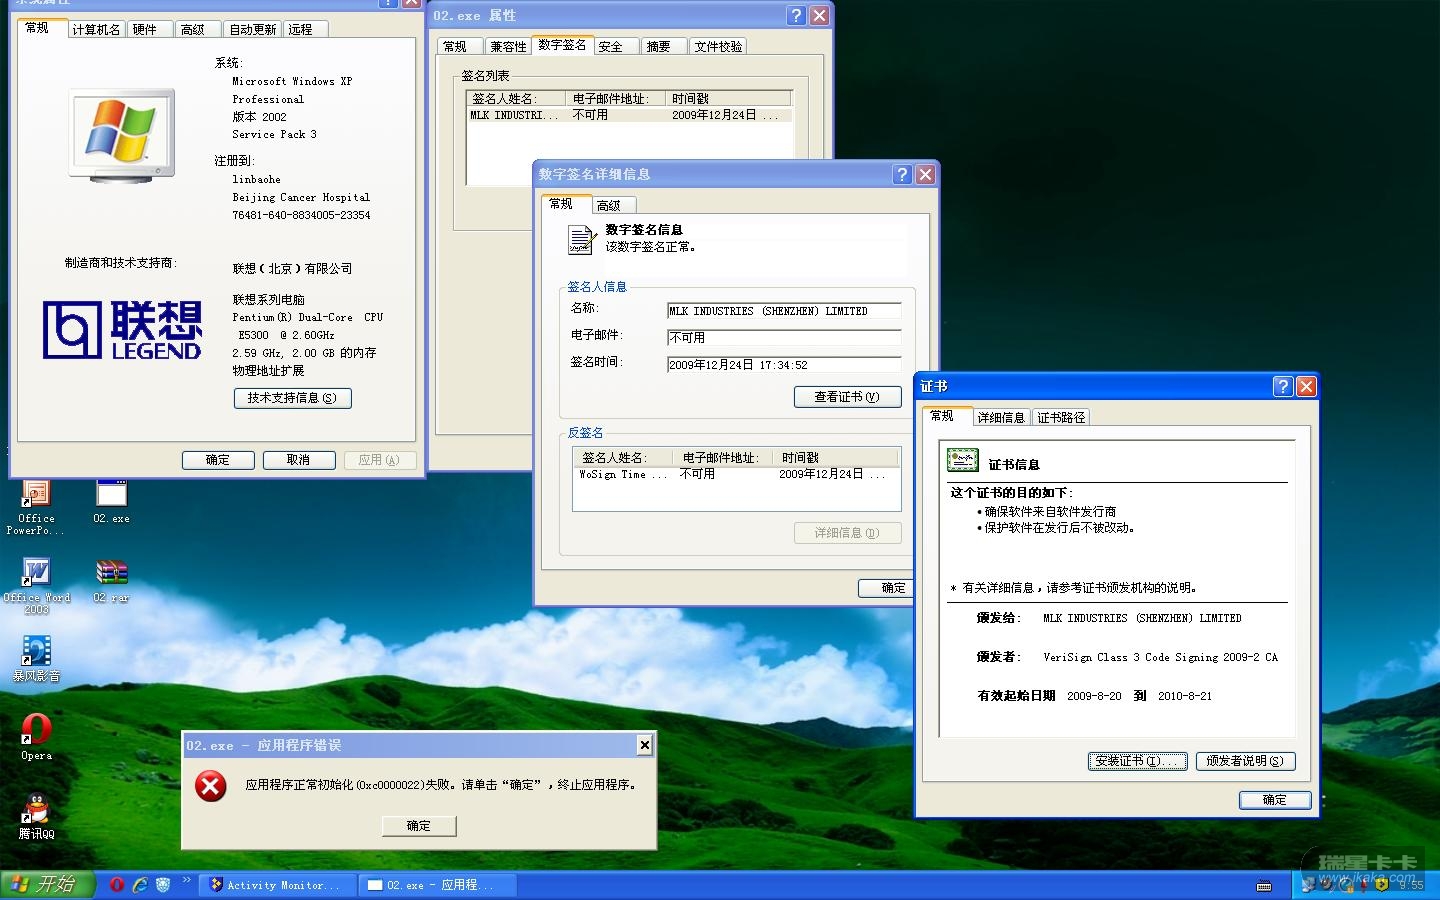This screenshot has height=900, width=1440.
Task: Select the Opera desktop icon
Action: (36, 737)
